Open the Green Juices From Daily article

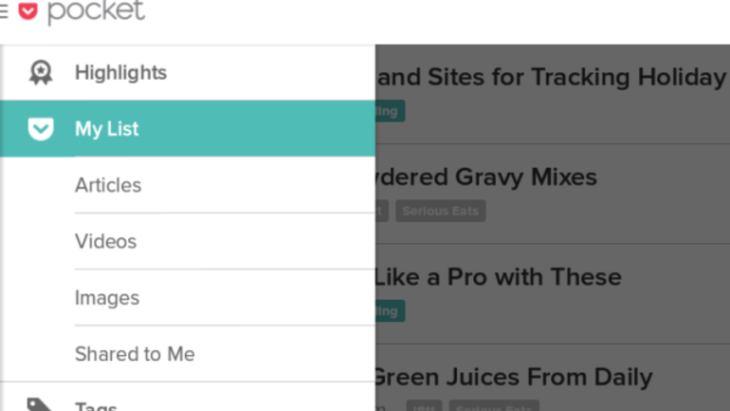pos(514,377)
